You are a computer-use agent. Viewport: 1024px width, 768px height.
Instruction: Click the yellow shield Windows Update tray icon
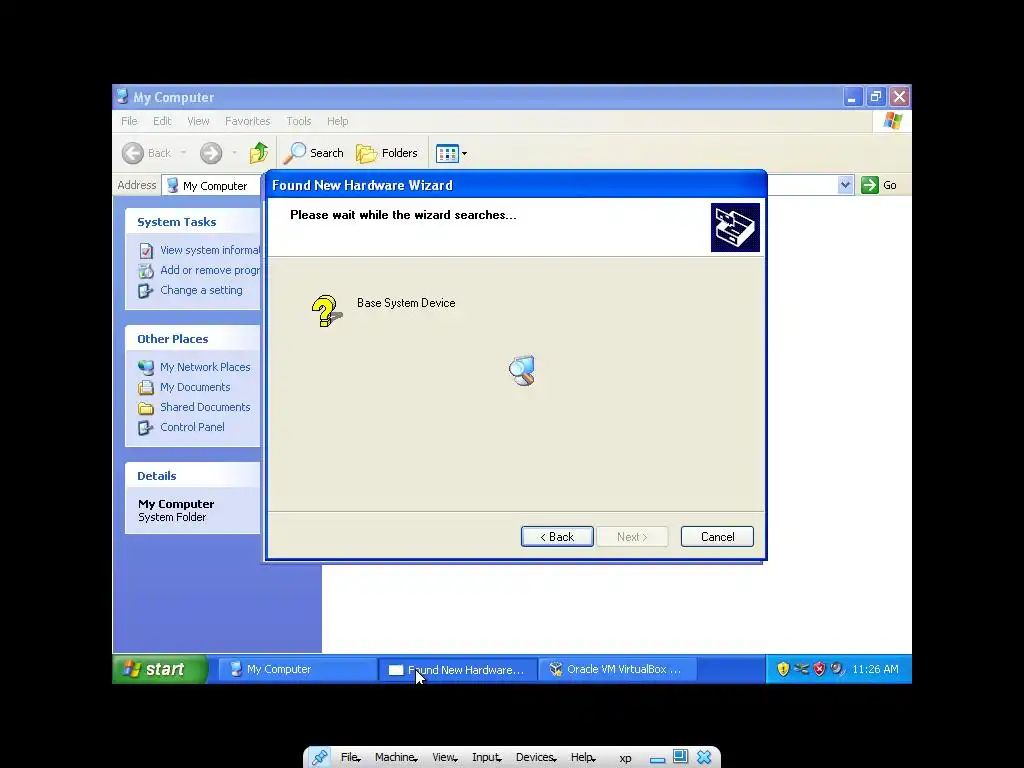(x=783, y=669)
